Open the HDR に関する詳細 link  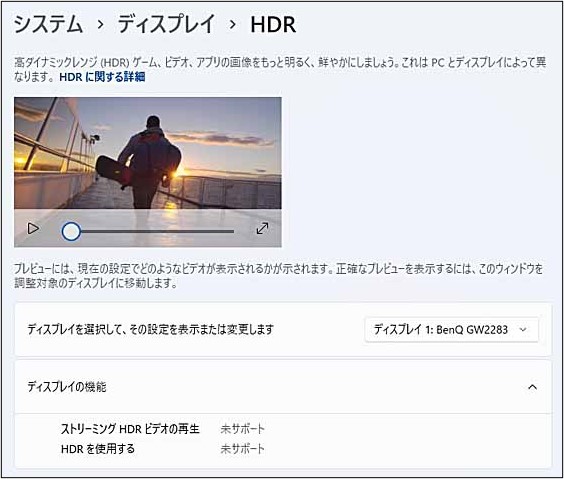point(102,77)
